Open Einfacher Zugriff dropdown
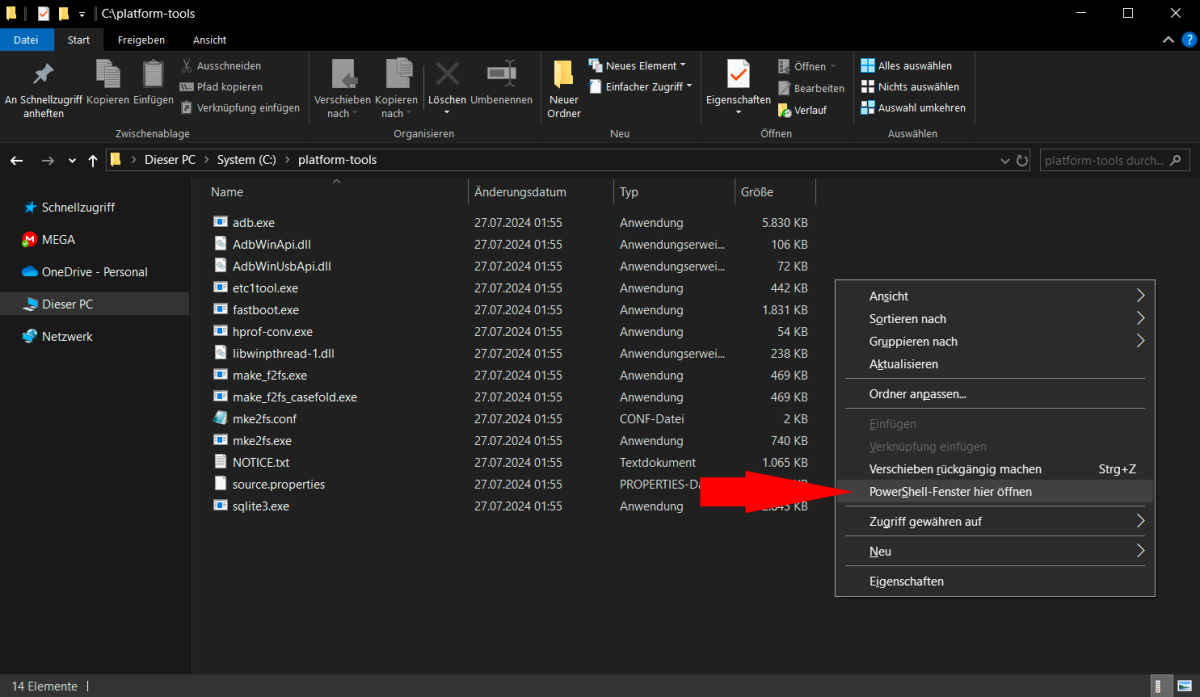The image size is (1200, 697). pyautogui.click(x=640, y=87)
